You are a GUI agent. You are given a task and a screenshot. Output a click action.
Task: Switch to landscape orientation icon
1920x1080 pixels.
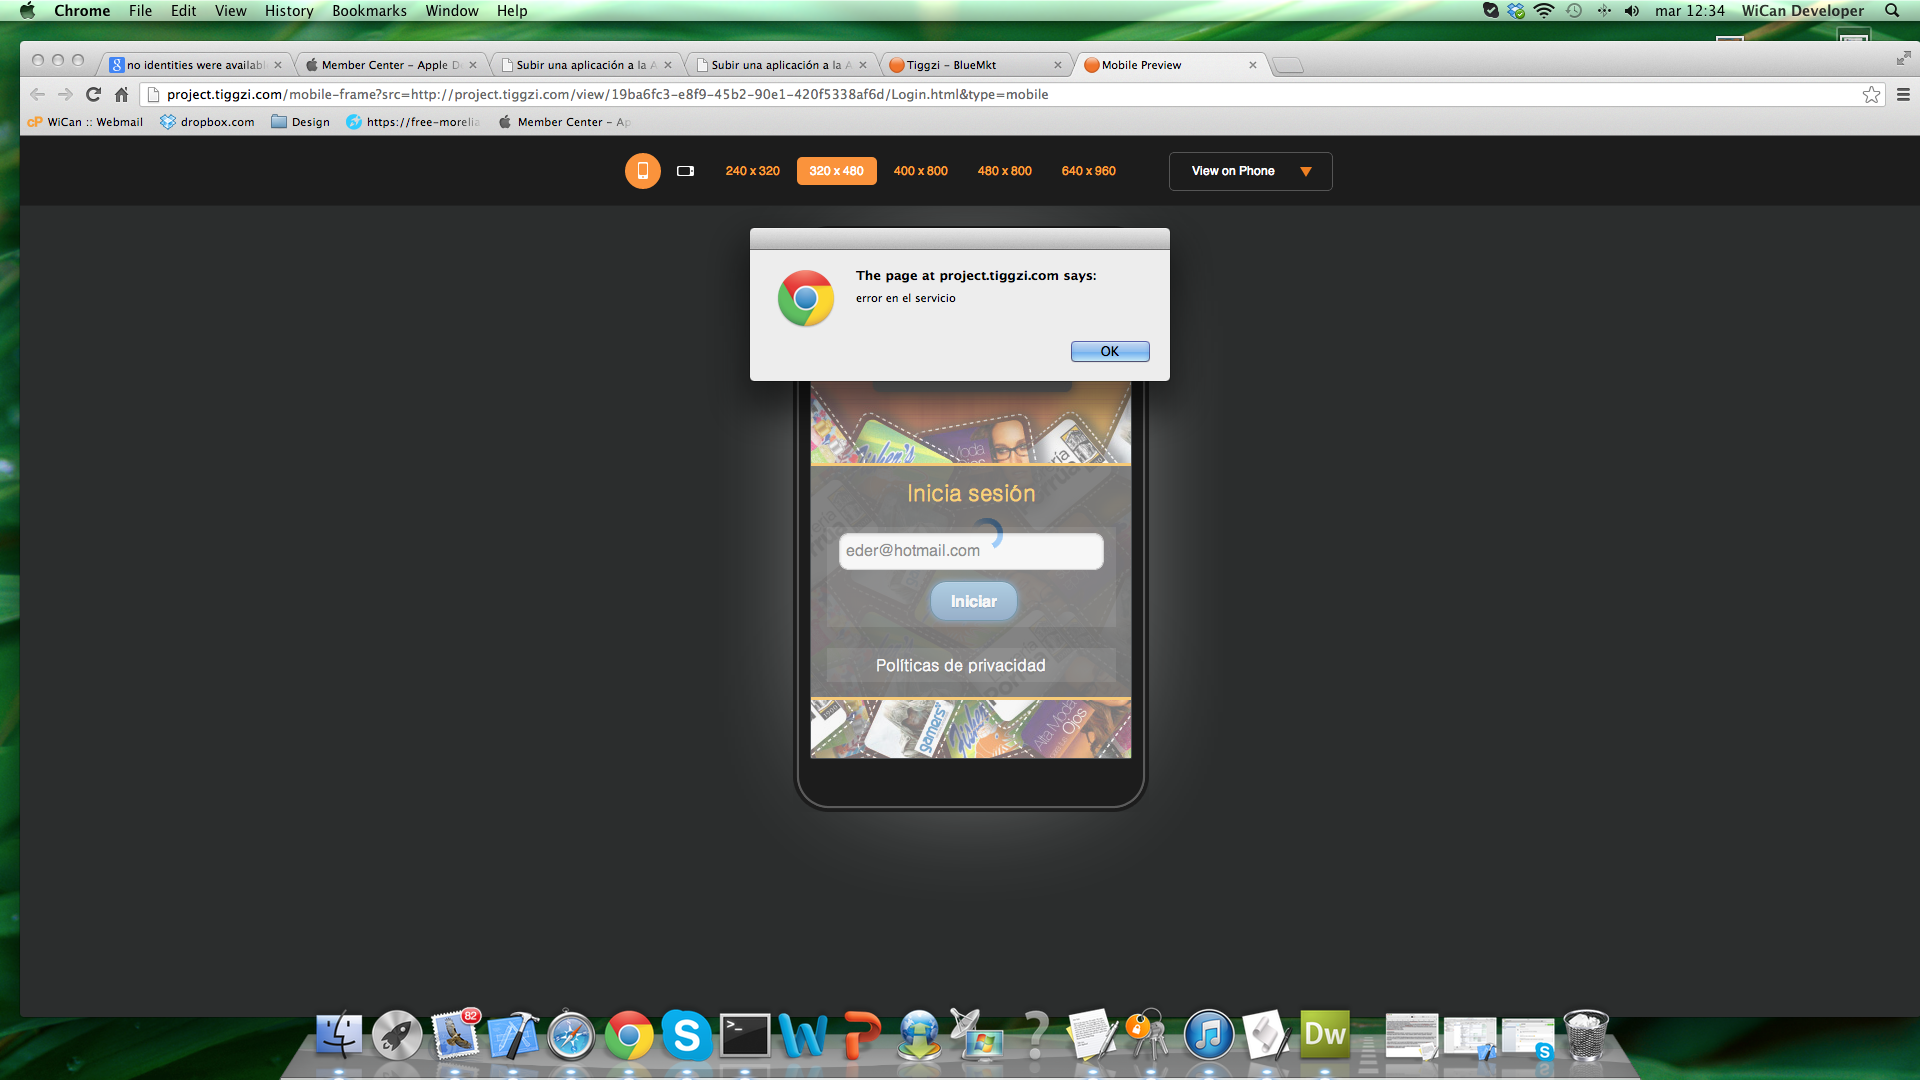click(685, 171)
